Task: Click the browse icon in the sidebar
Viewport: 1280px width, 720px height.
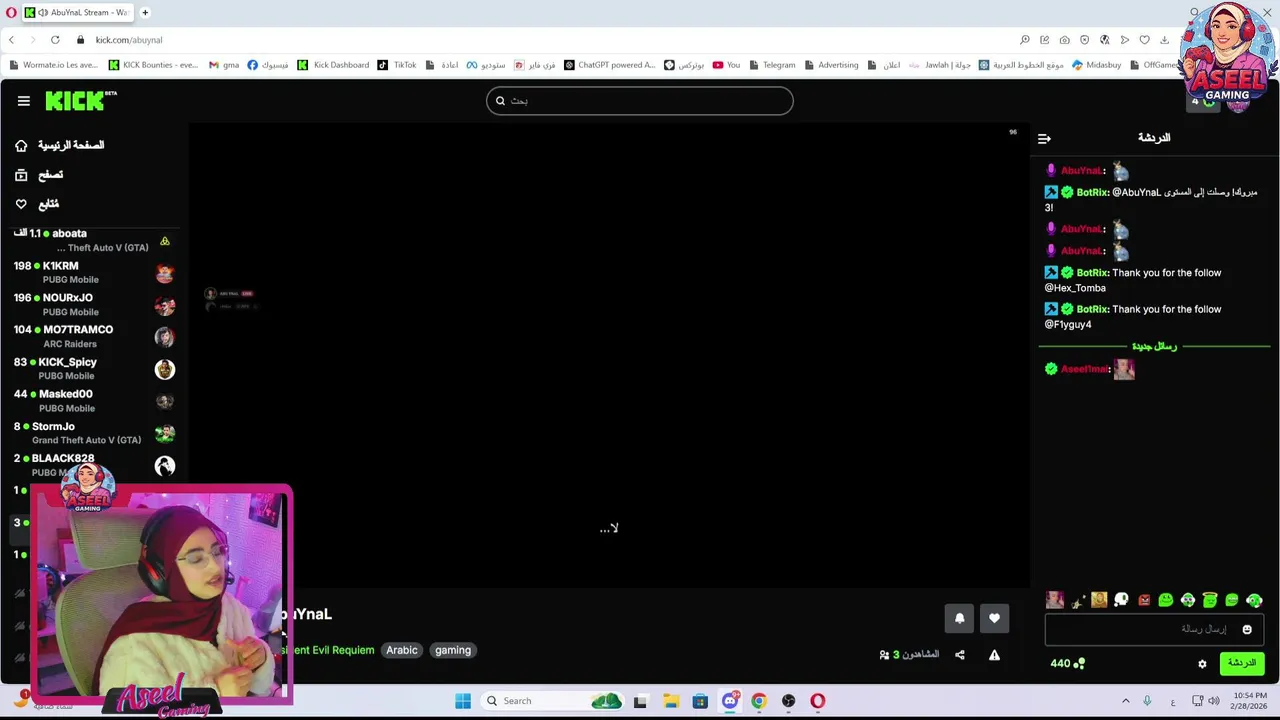Action: [21, 175]
